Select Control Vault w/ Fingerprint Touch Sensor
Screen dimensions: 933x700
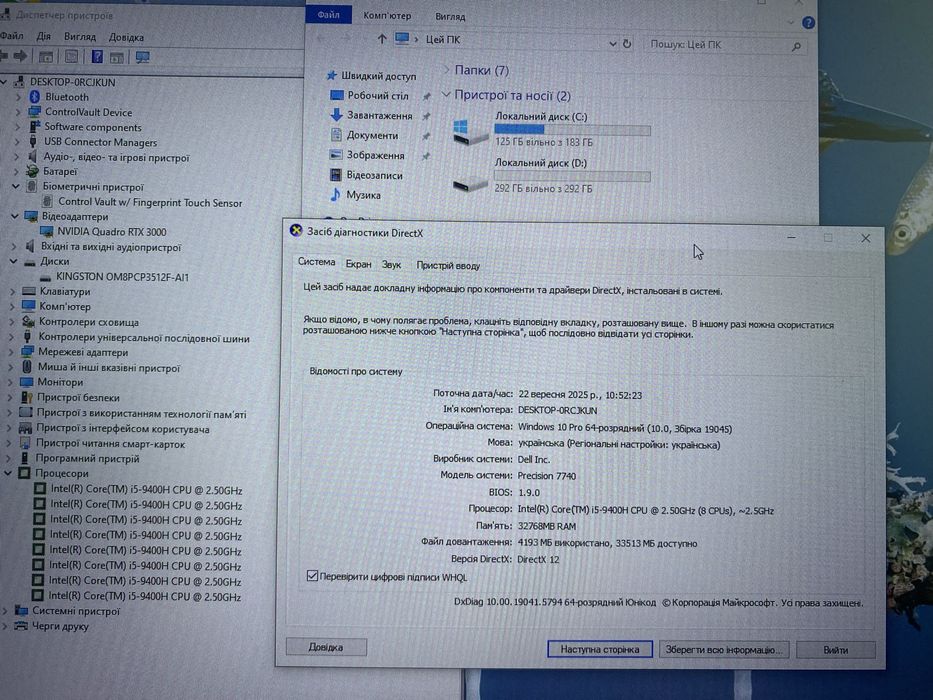[150, 202]
